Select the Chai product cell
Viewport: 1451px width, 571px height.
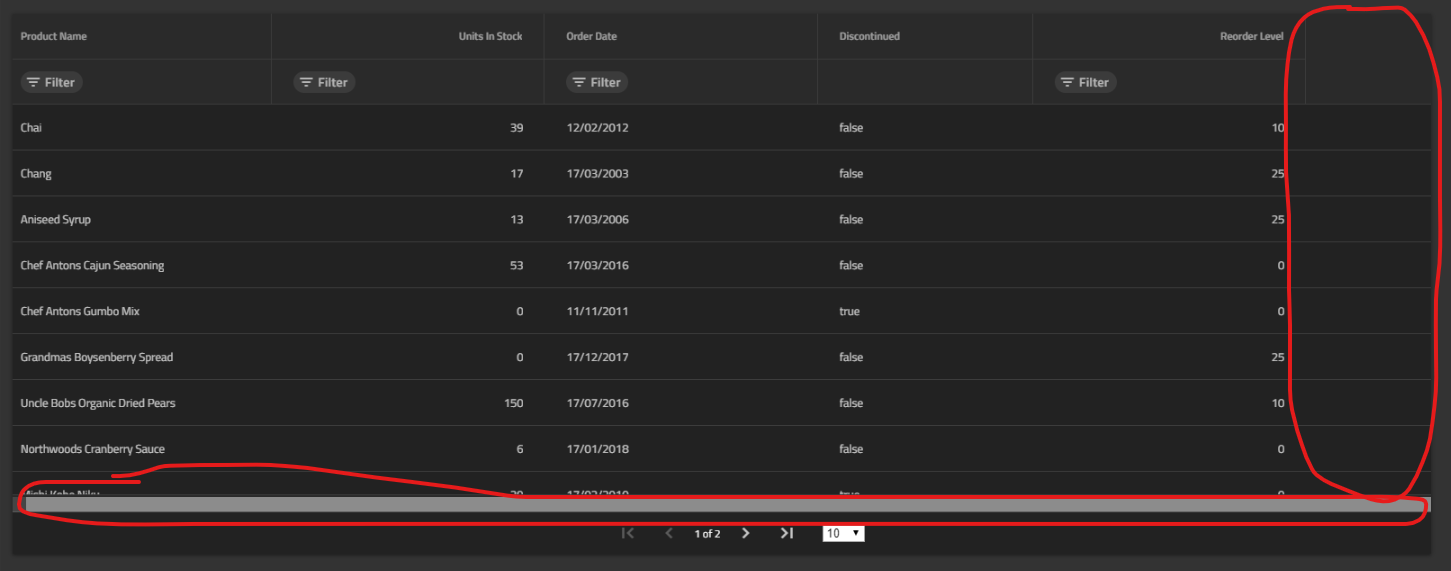142,128
